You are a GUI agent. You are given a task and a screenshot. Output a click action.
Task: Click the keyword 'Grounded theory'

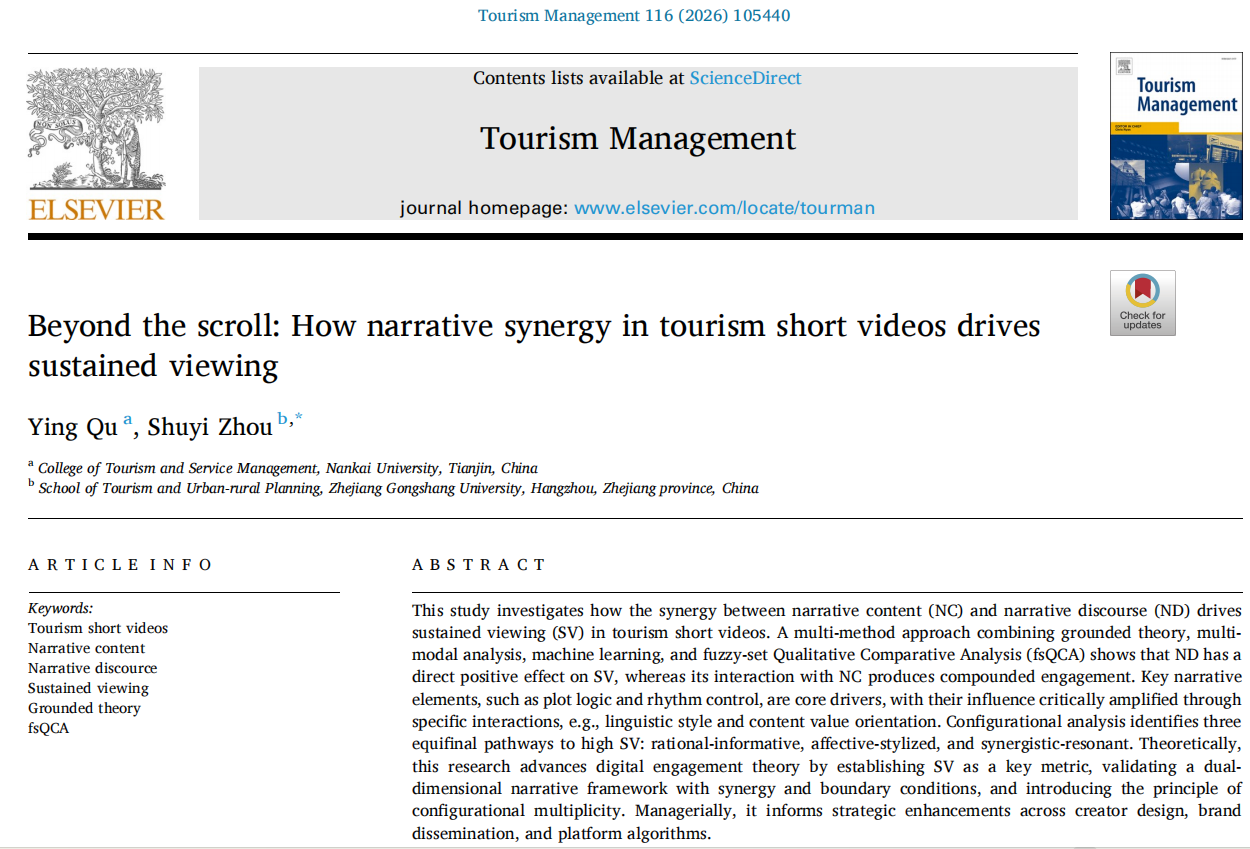pos(84,708)
